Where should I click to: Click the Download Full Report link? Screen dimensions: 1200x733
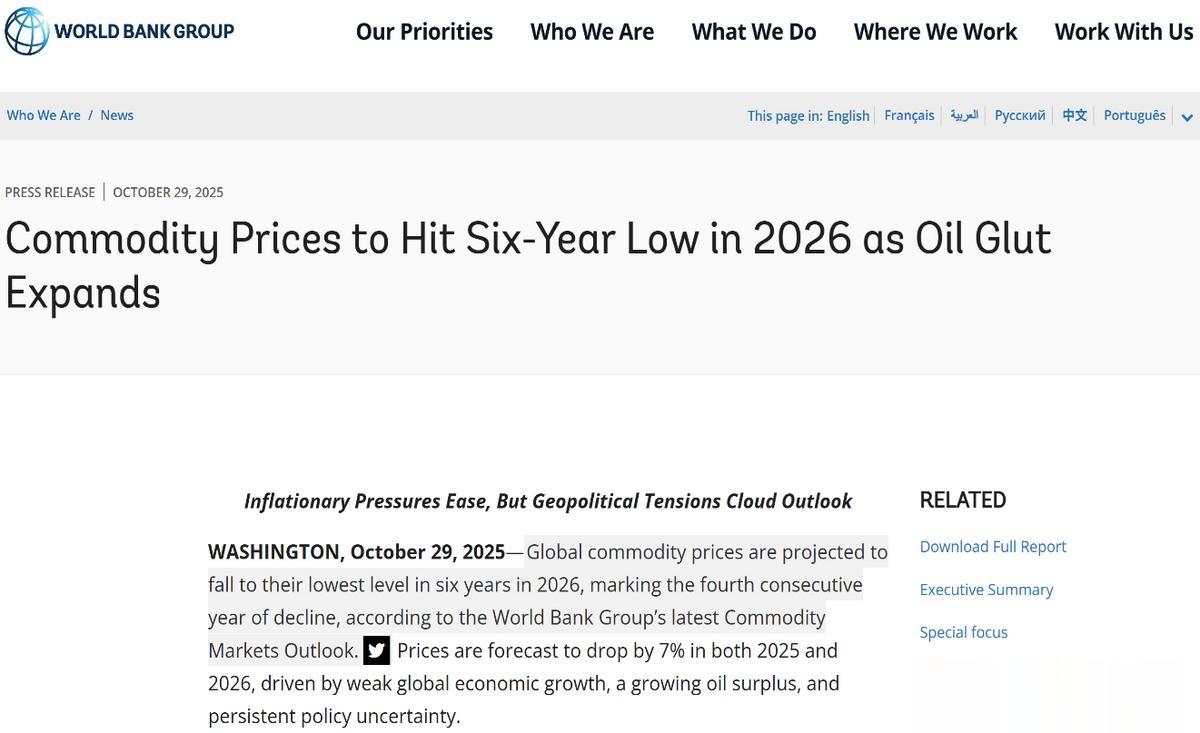point(993,547)
